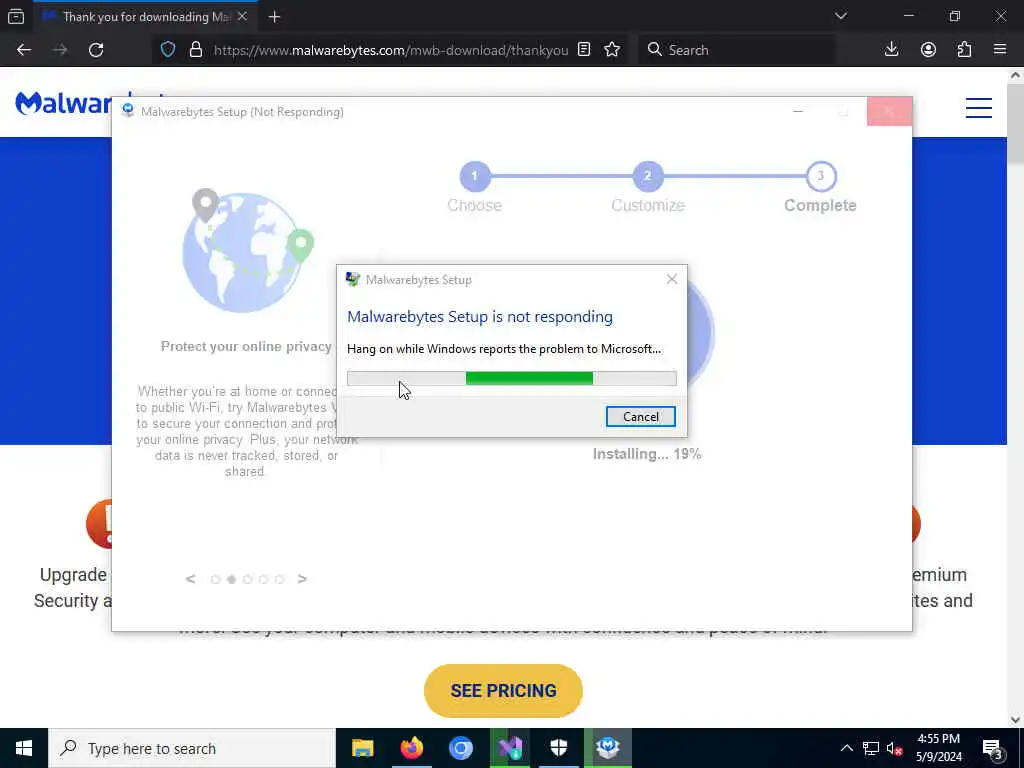Open the blue circular browser taskbar icon
The image size is (1024, 768).
point(460,748)
